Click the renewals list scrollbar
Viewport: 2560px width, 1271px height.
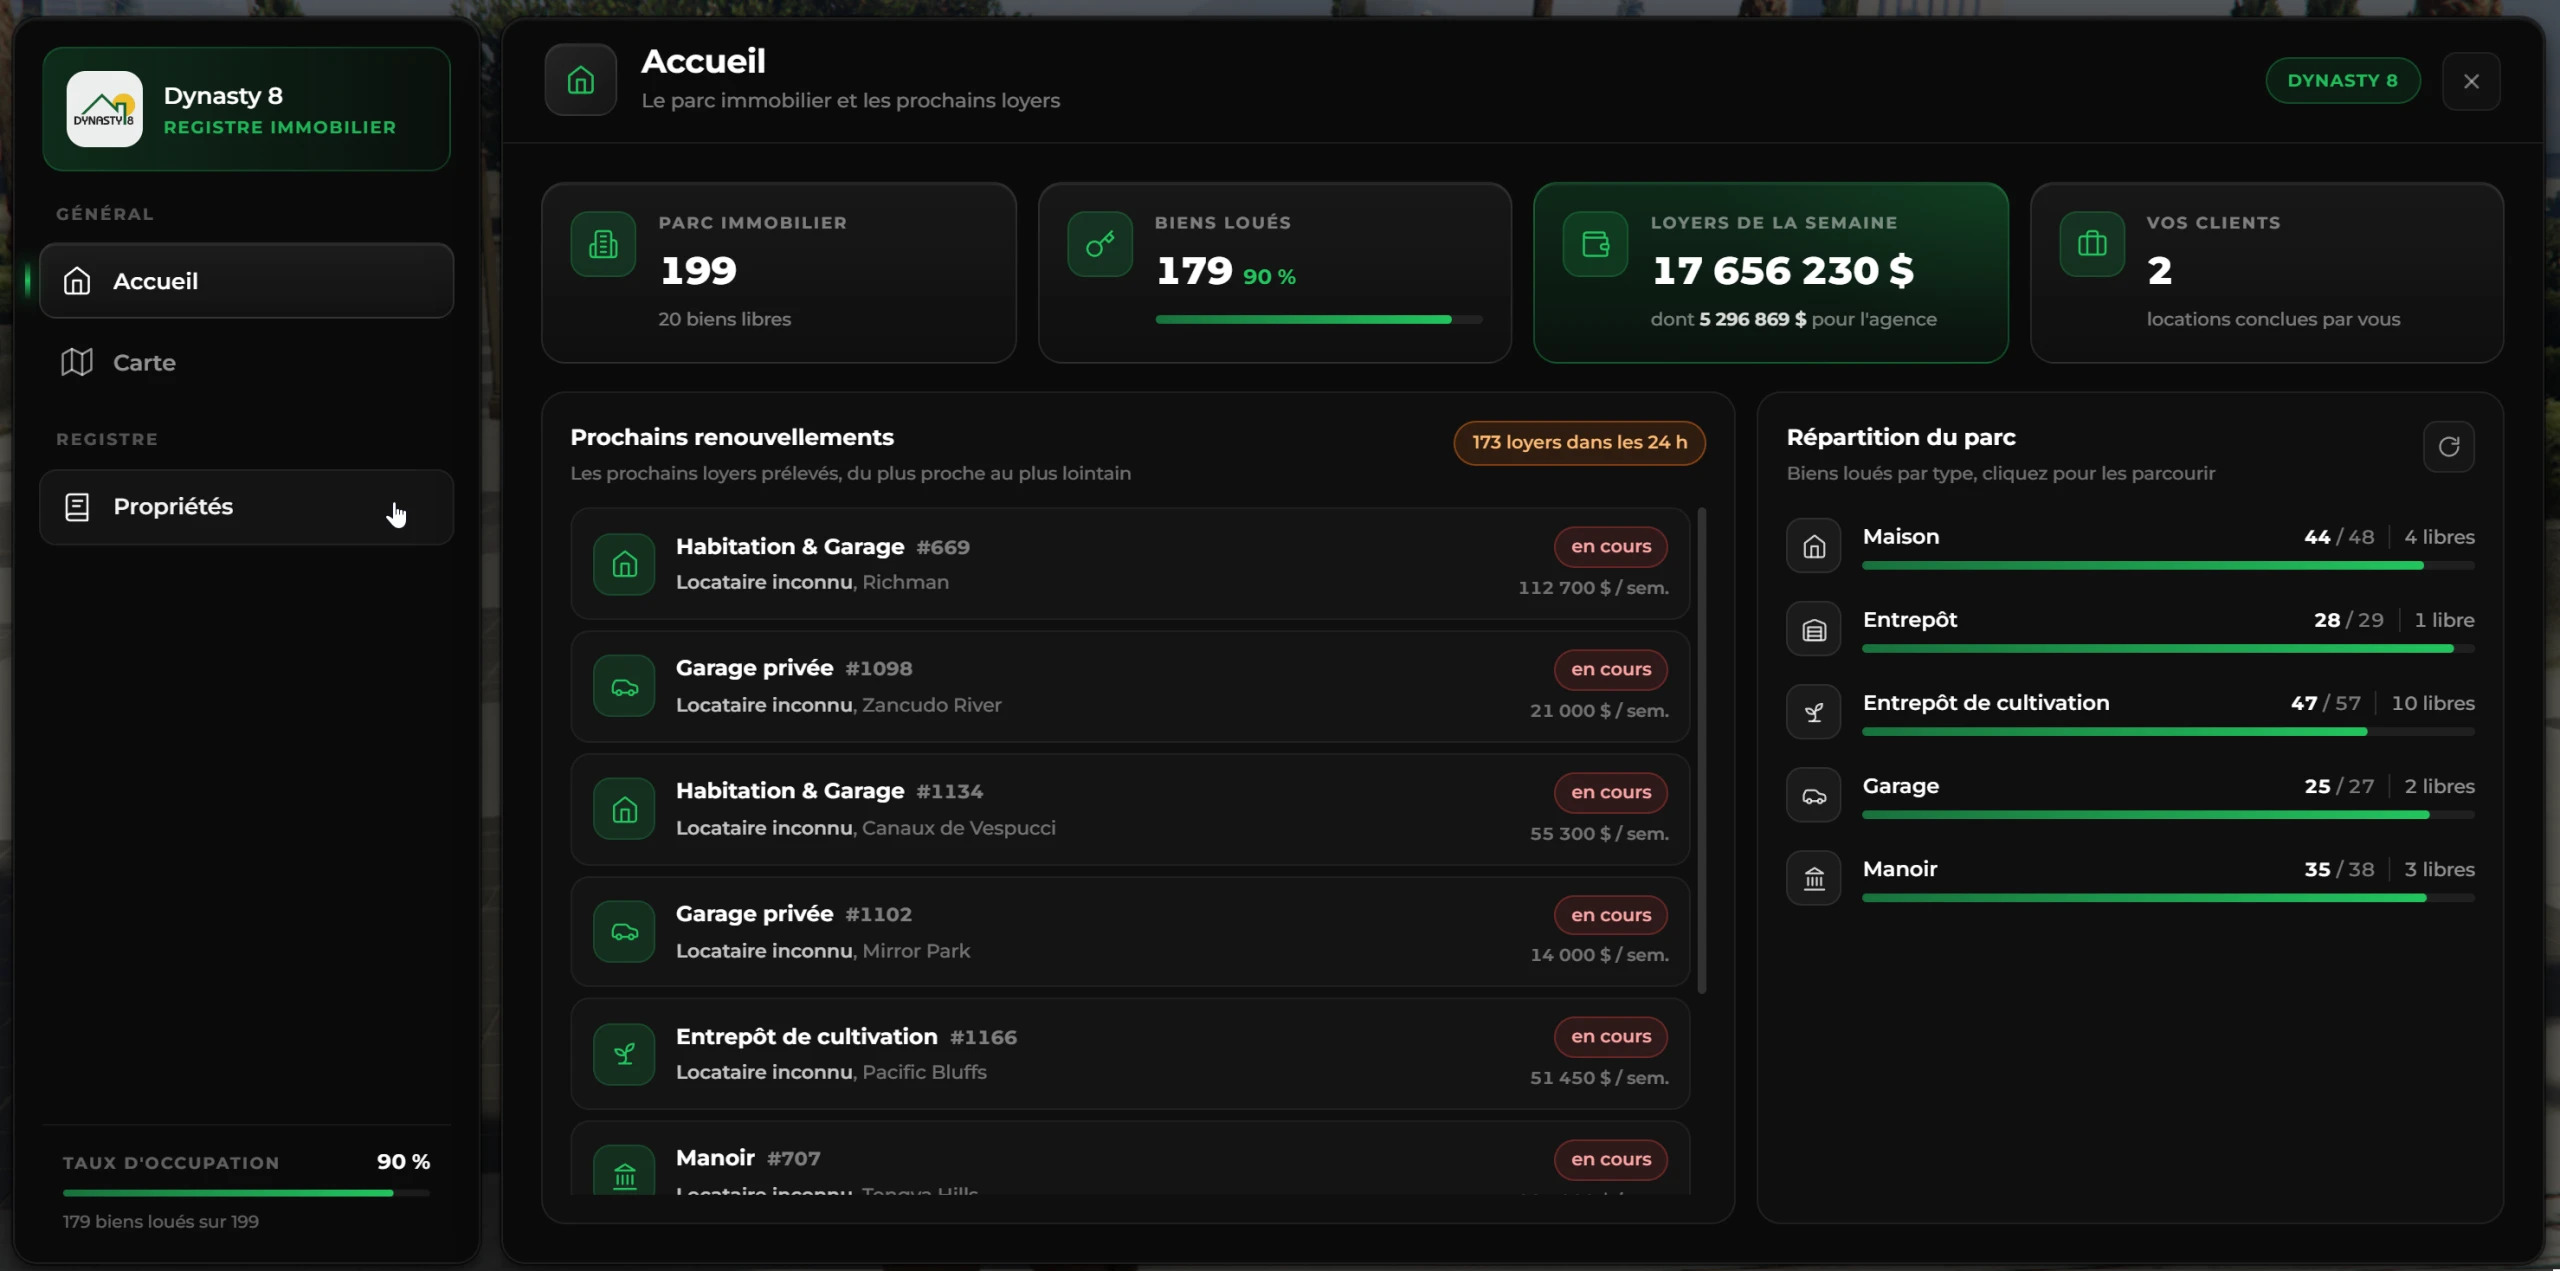tap(1702, 751)
